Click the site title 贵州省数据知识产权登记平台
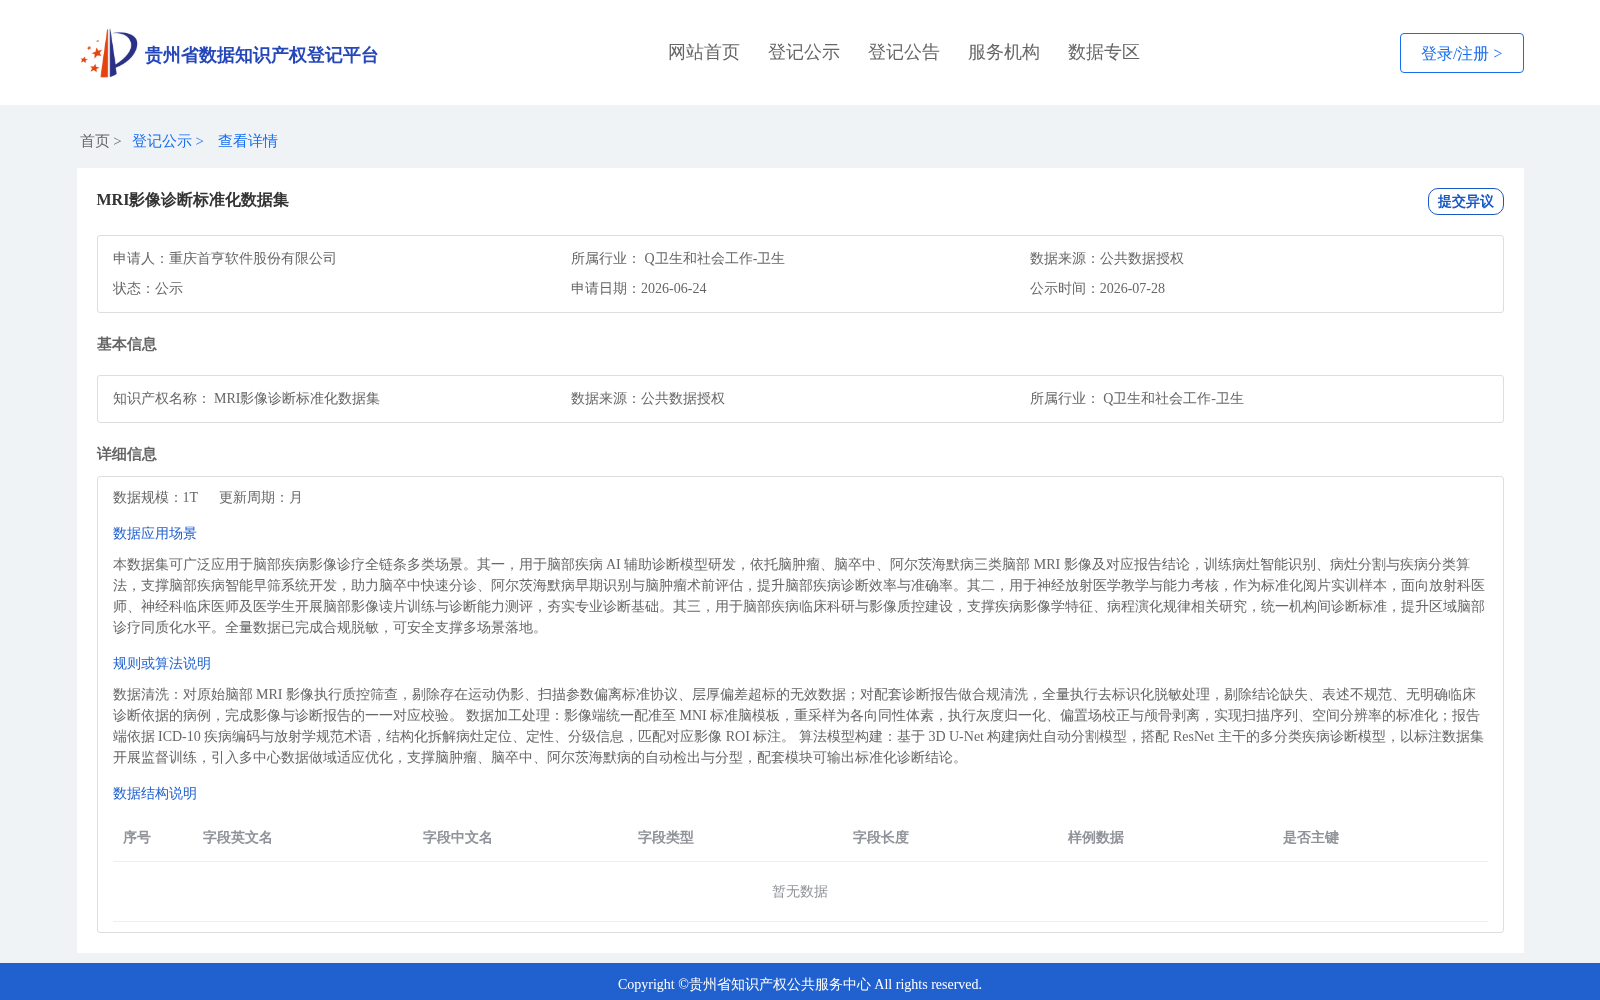 pos(262,55)
